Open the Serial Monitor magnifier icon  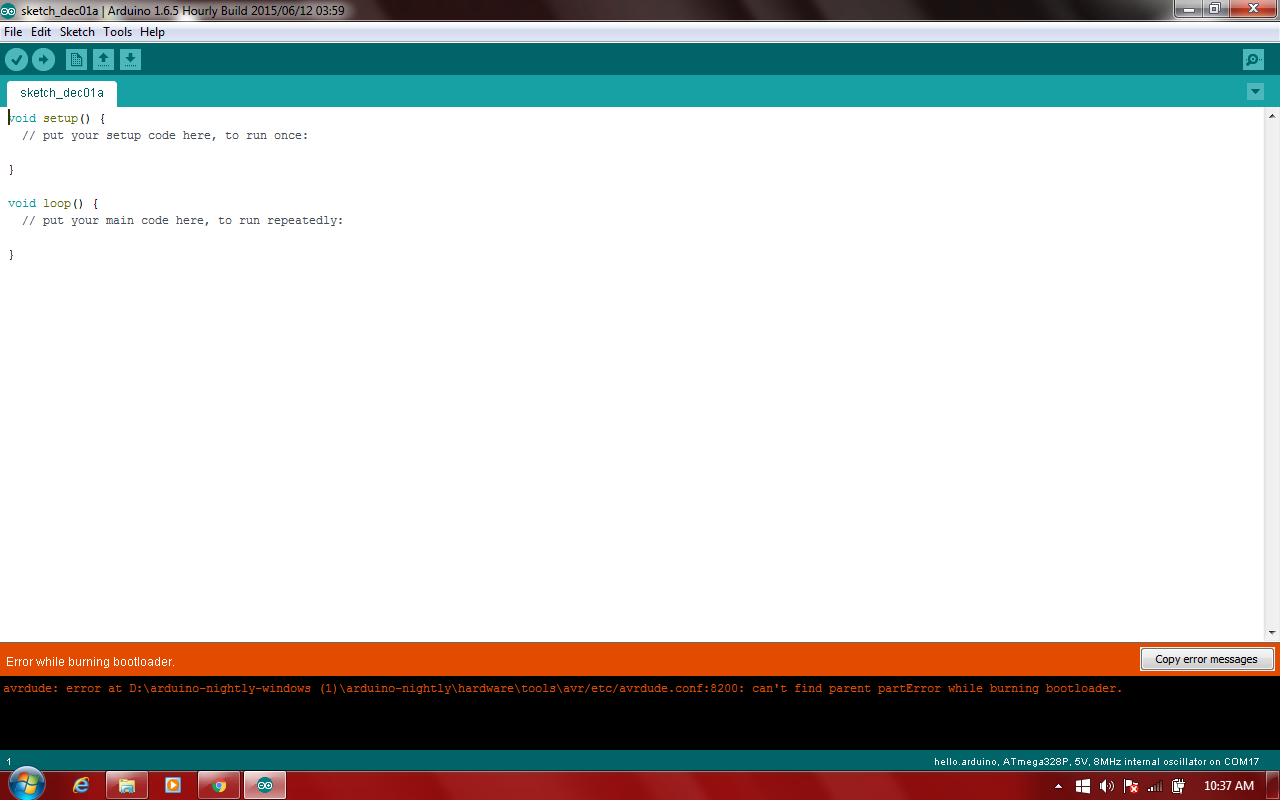[1253, 60]
